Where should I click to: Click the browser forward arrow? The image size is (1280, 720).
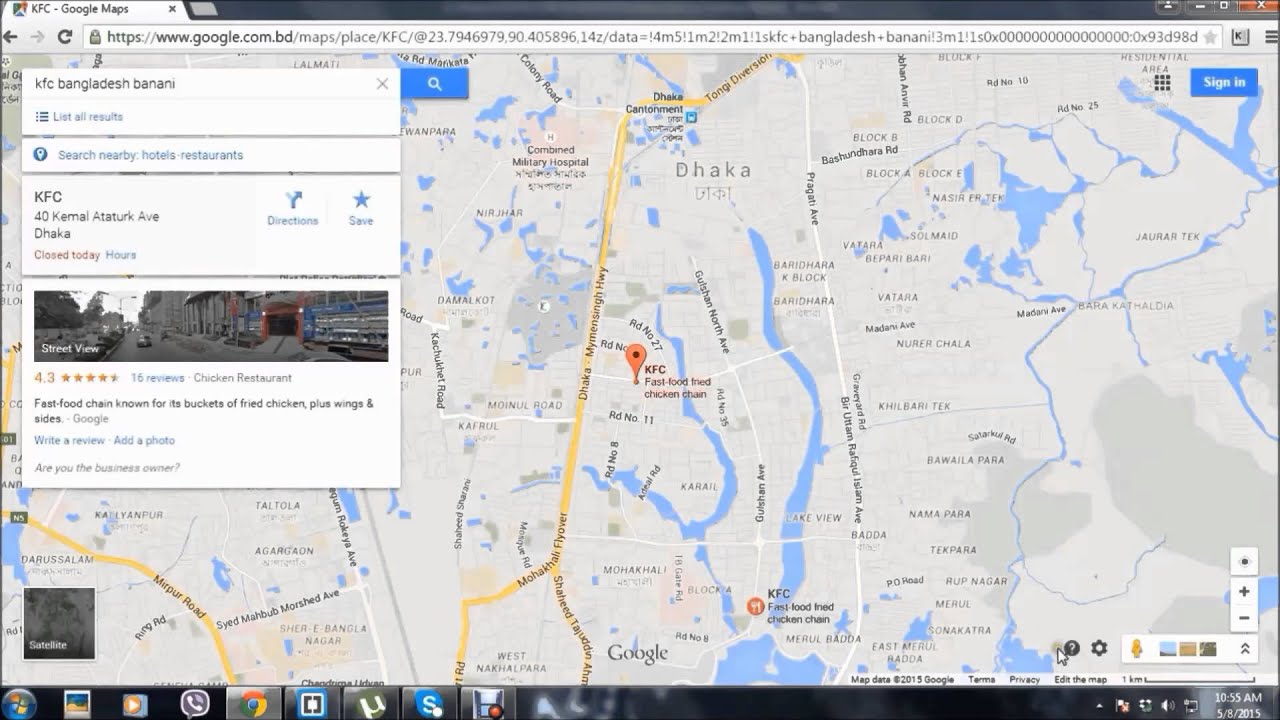point(38,37)
